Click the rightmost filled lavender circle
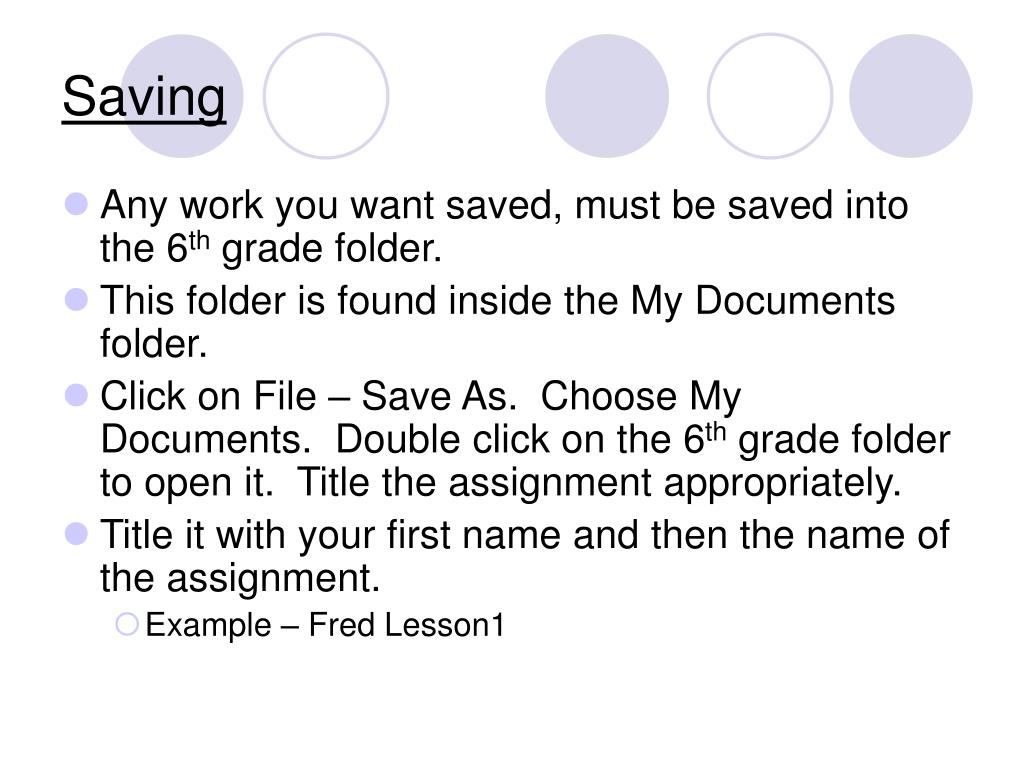Image resolution: width=1024 pixels, height=768 pixels. pos(910,96)
